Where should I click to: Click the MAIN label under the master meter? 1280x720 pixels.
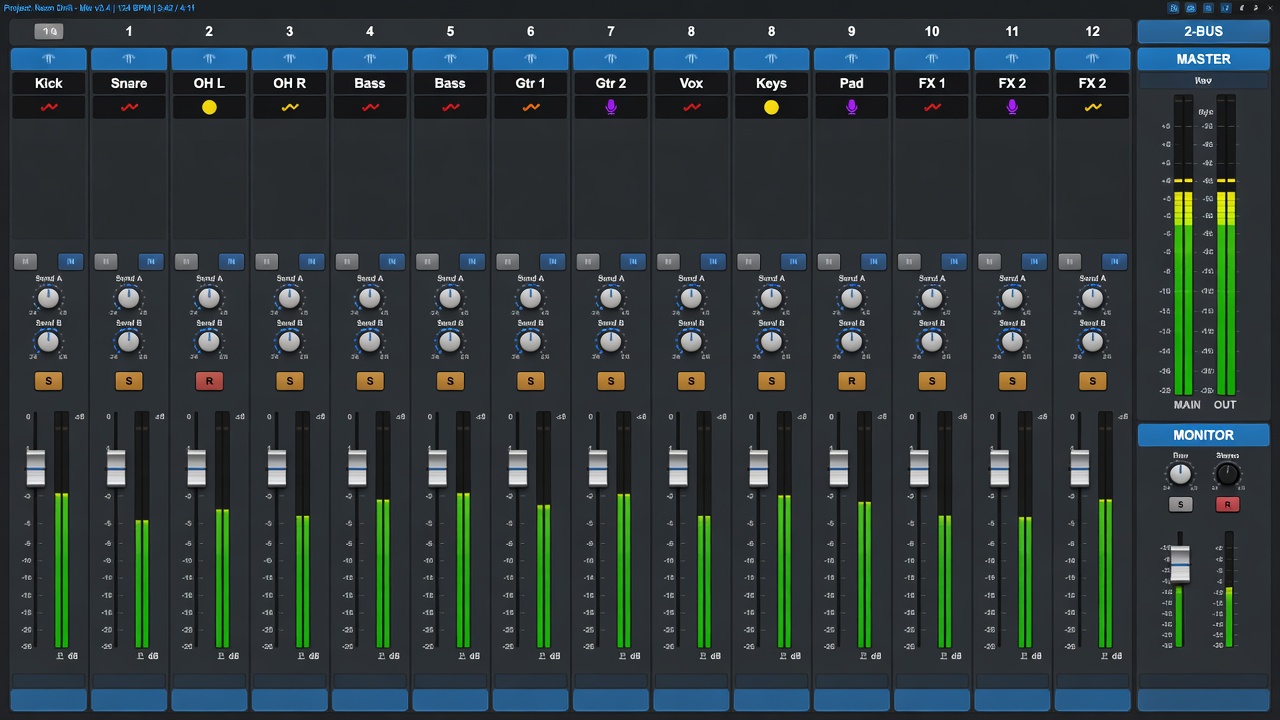[1187, 405]
